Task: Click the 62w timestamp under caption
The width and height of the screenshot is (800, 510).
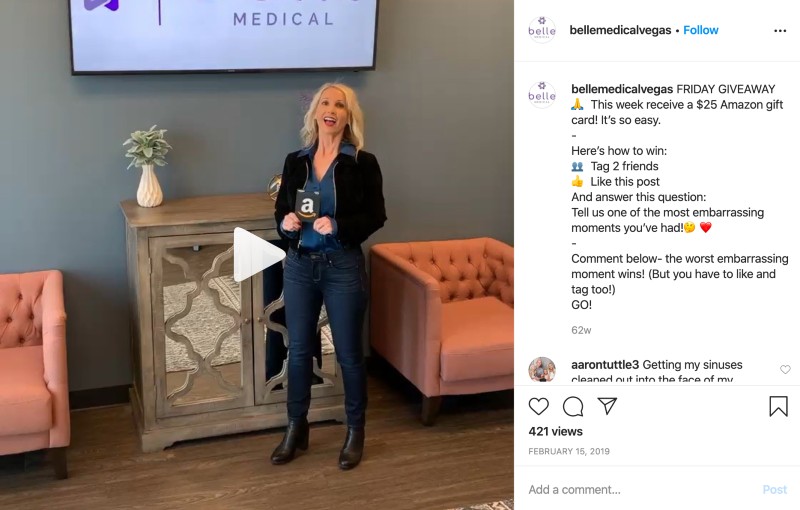Action: tap(581, 330)
